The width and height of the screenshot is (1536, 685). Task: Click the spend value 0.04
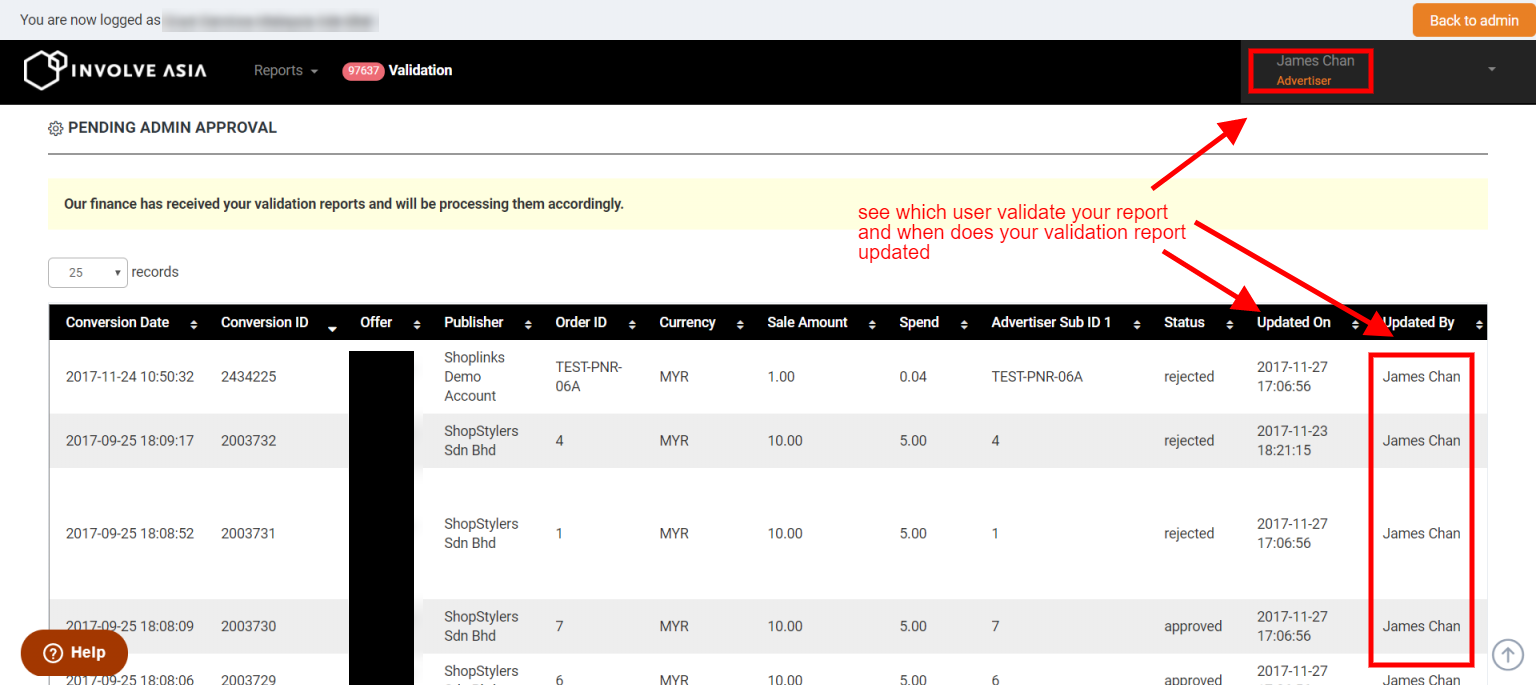[913, 377]
